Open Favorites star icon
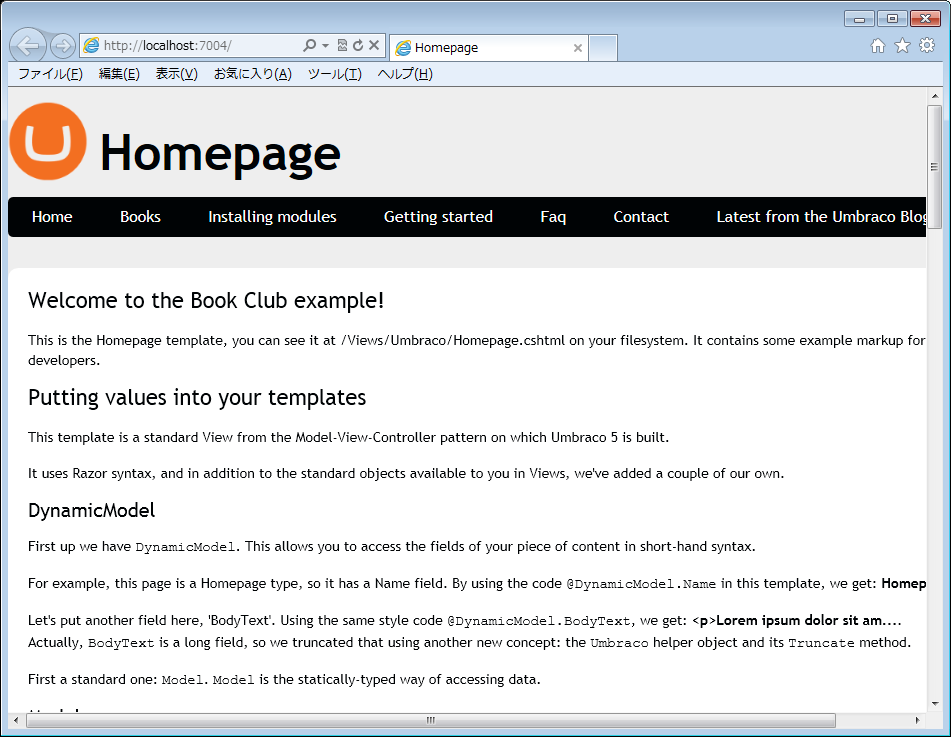Image resolution: width=951 pixels, height=737 pixels. click(902, 46)
